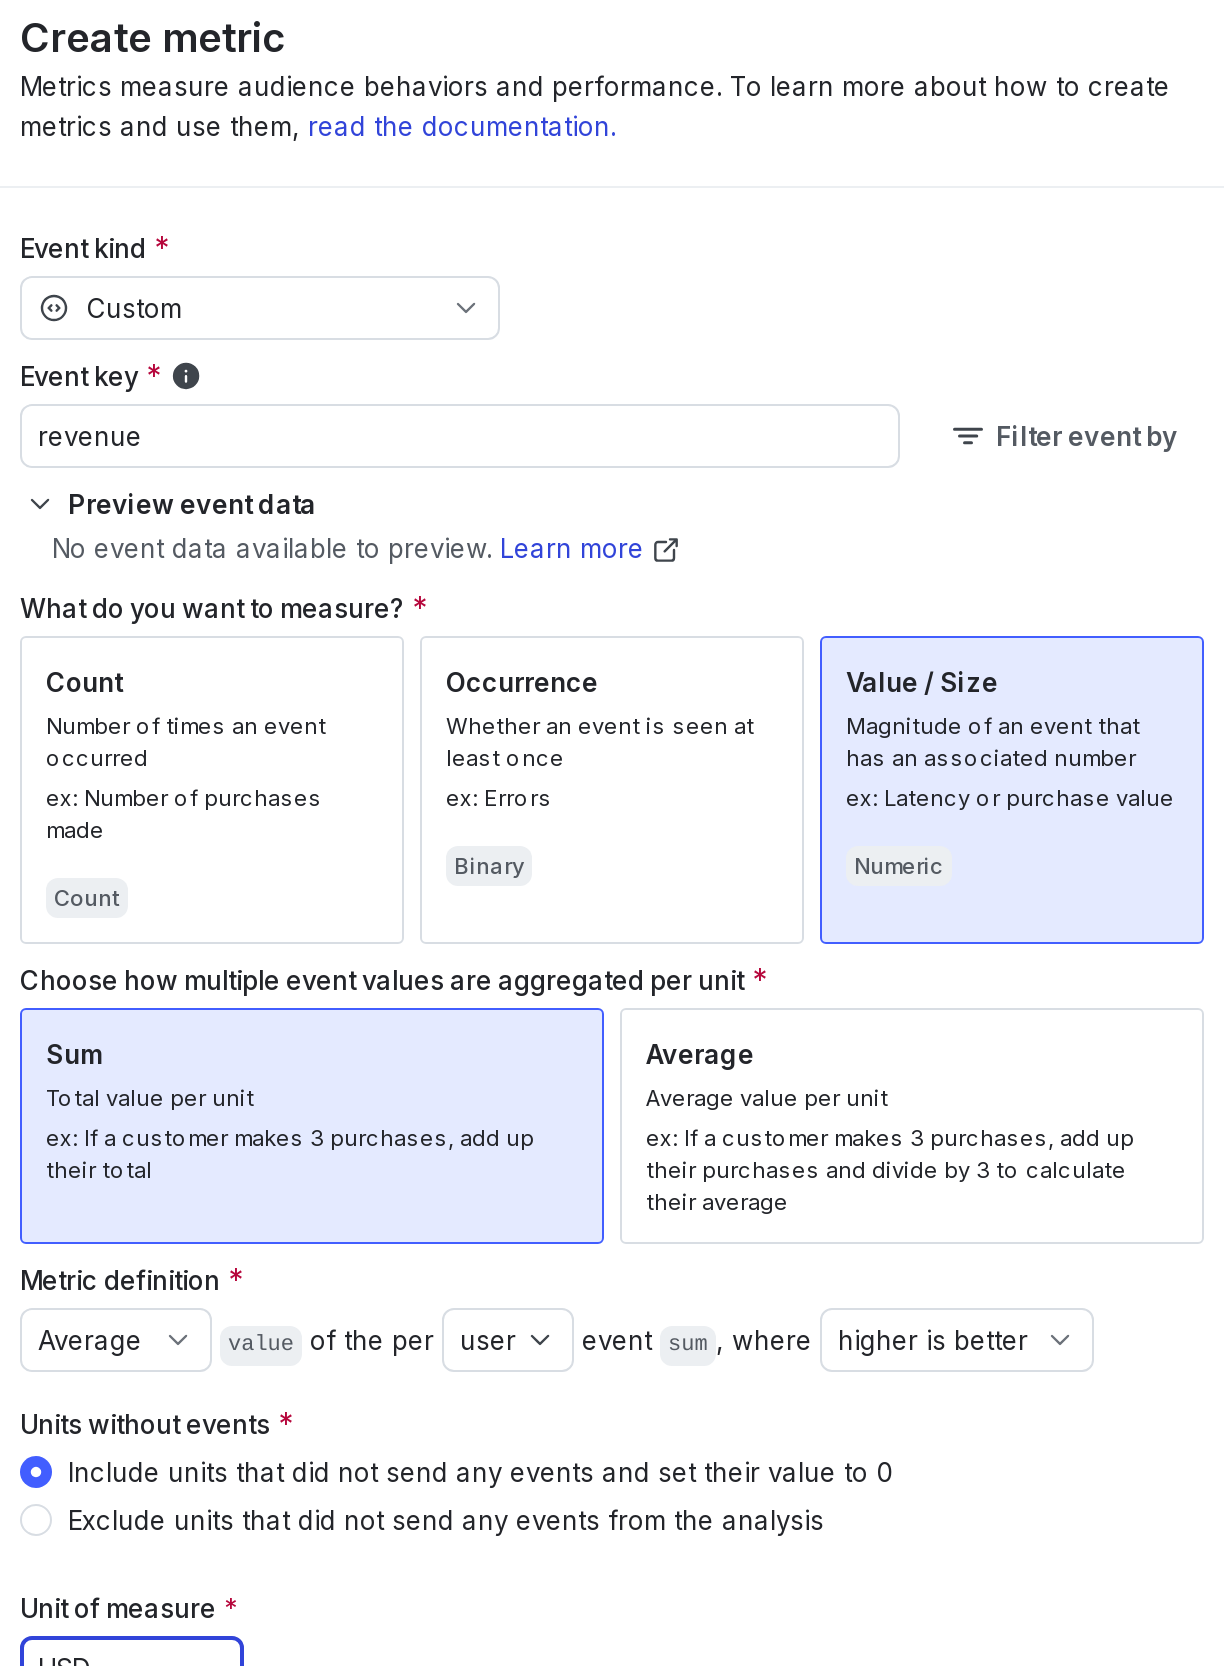
Task: Collapse the Preview event data chevron
Action: [x=40, y=504]
